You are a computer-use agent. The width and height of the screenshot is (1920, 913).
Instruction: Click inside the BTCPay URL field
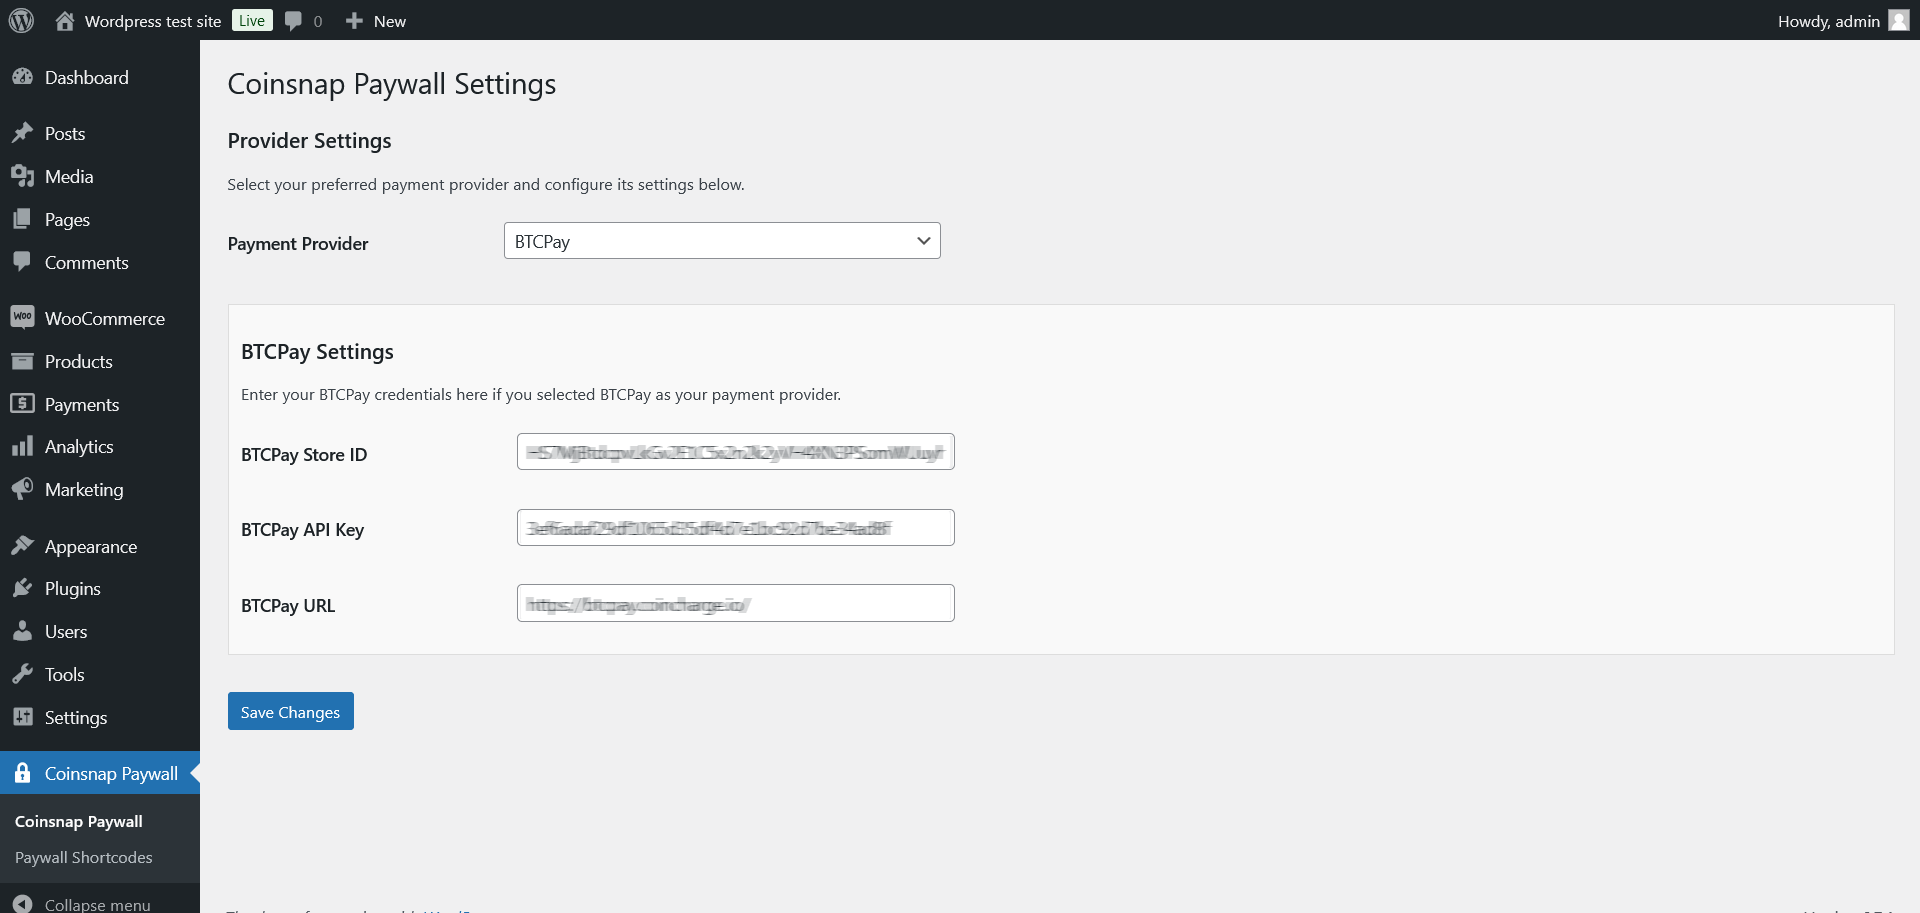(735, 602)
